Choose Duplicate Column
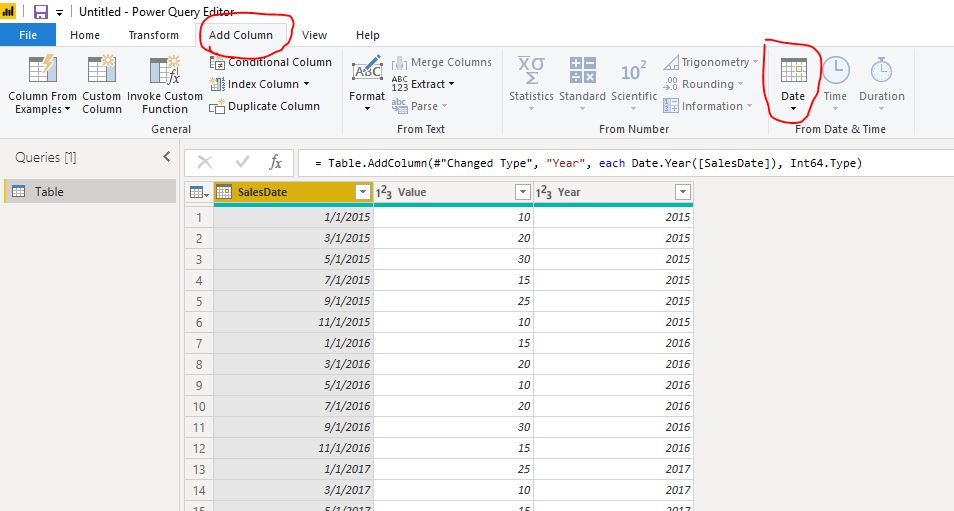 [x=265, y=106]
